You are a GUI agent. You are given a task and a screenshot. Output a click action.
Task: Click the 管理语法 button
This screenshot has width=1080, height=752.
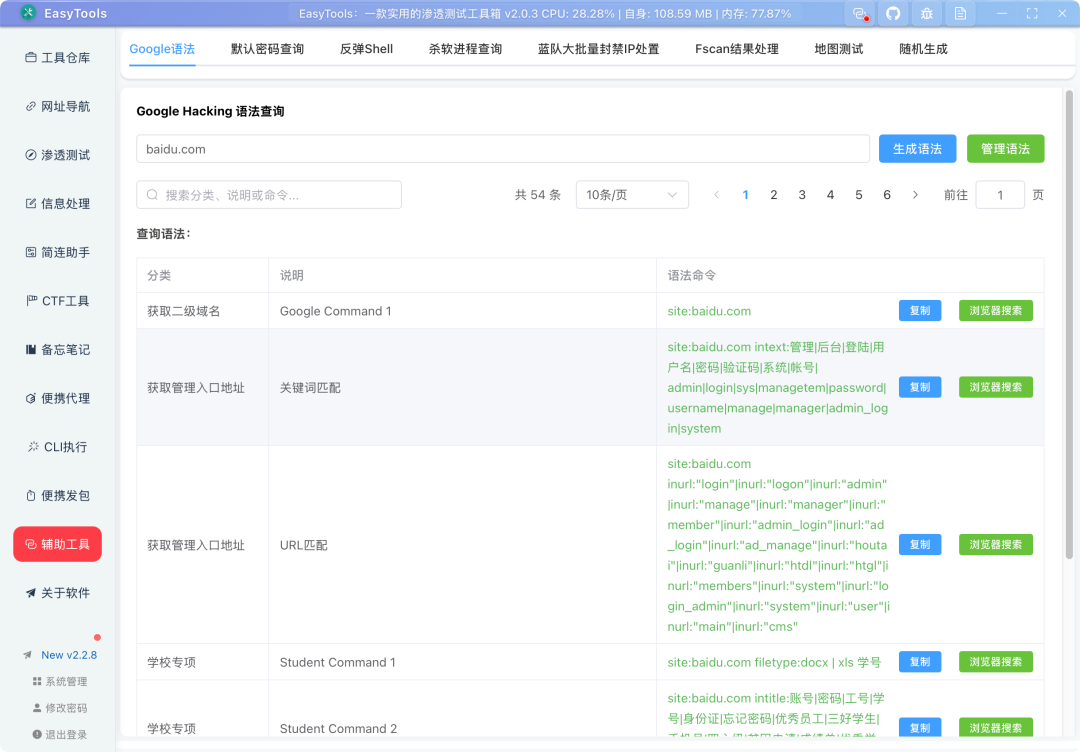(x=1005, y=149)
